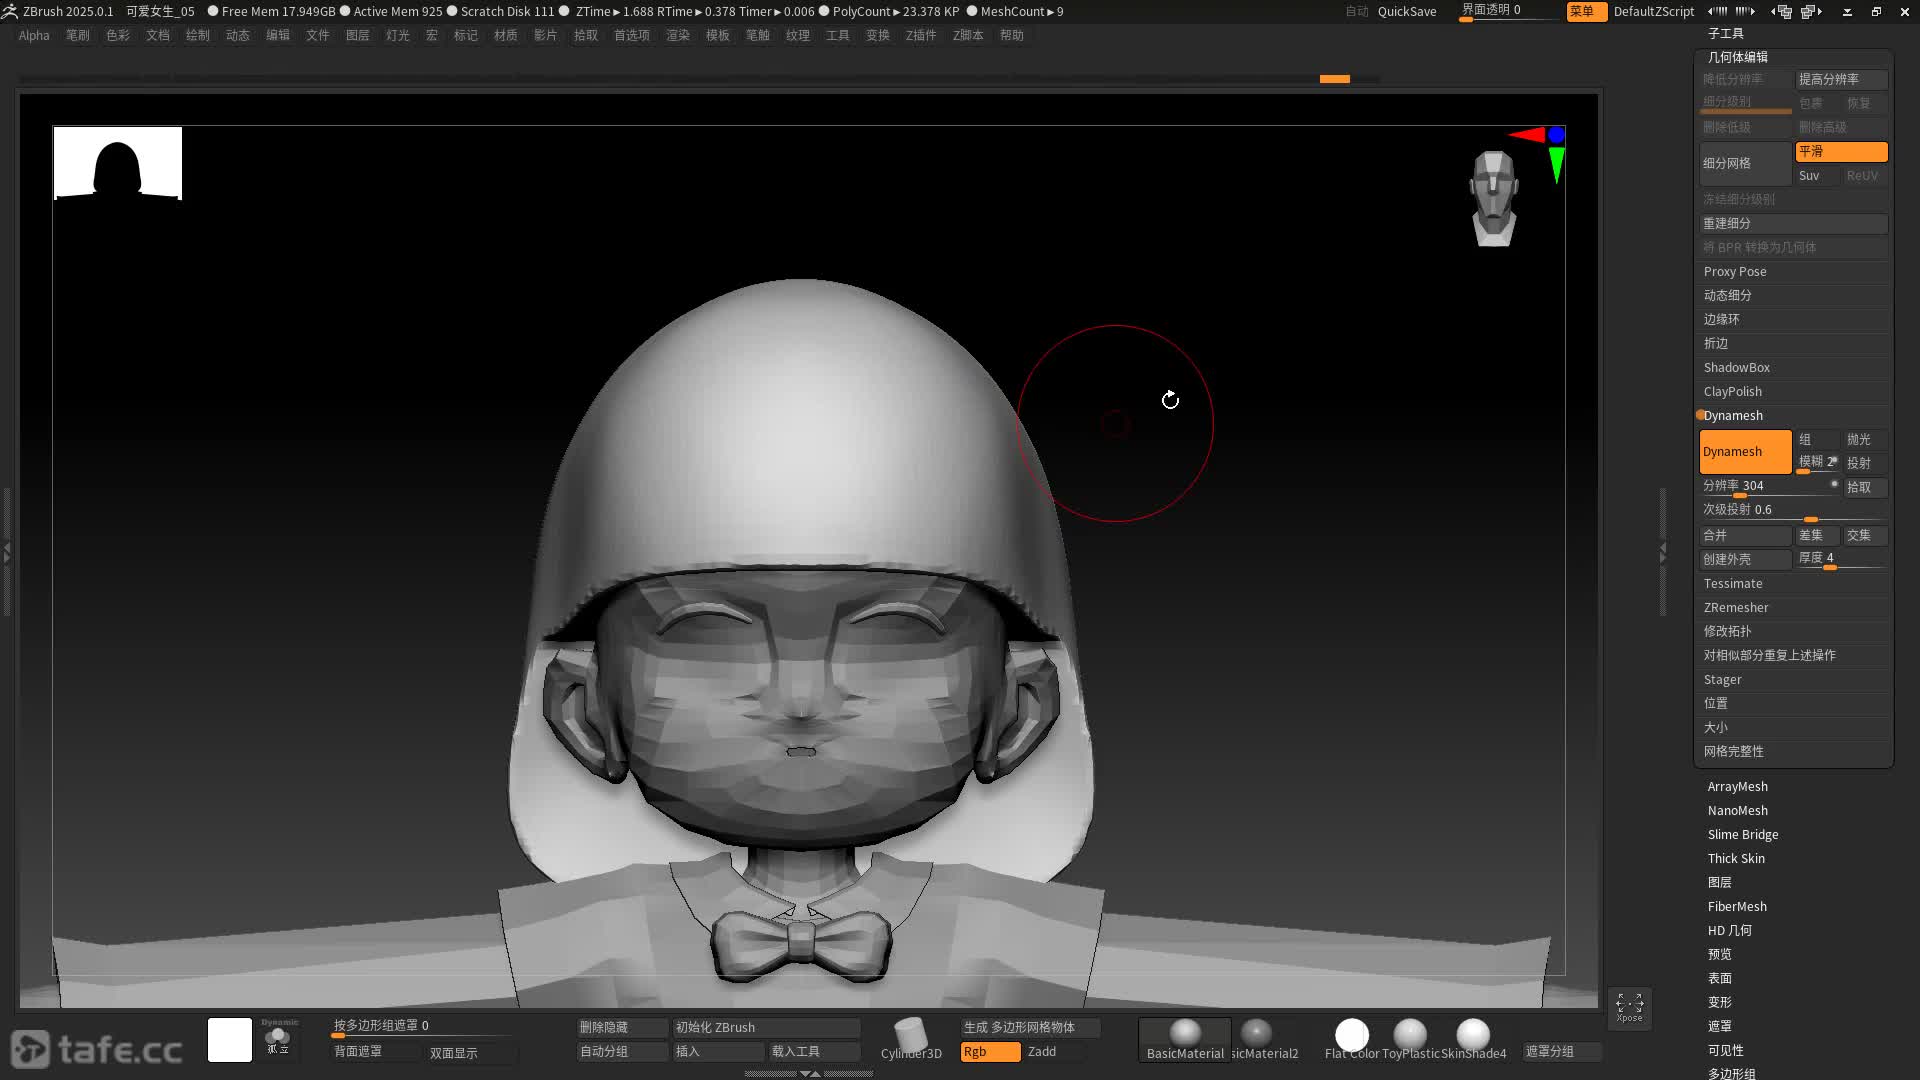Adjust 按多边形组遮罩 slider
1920x1080 pixels.
(422, 1027)
